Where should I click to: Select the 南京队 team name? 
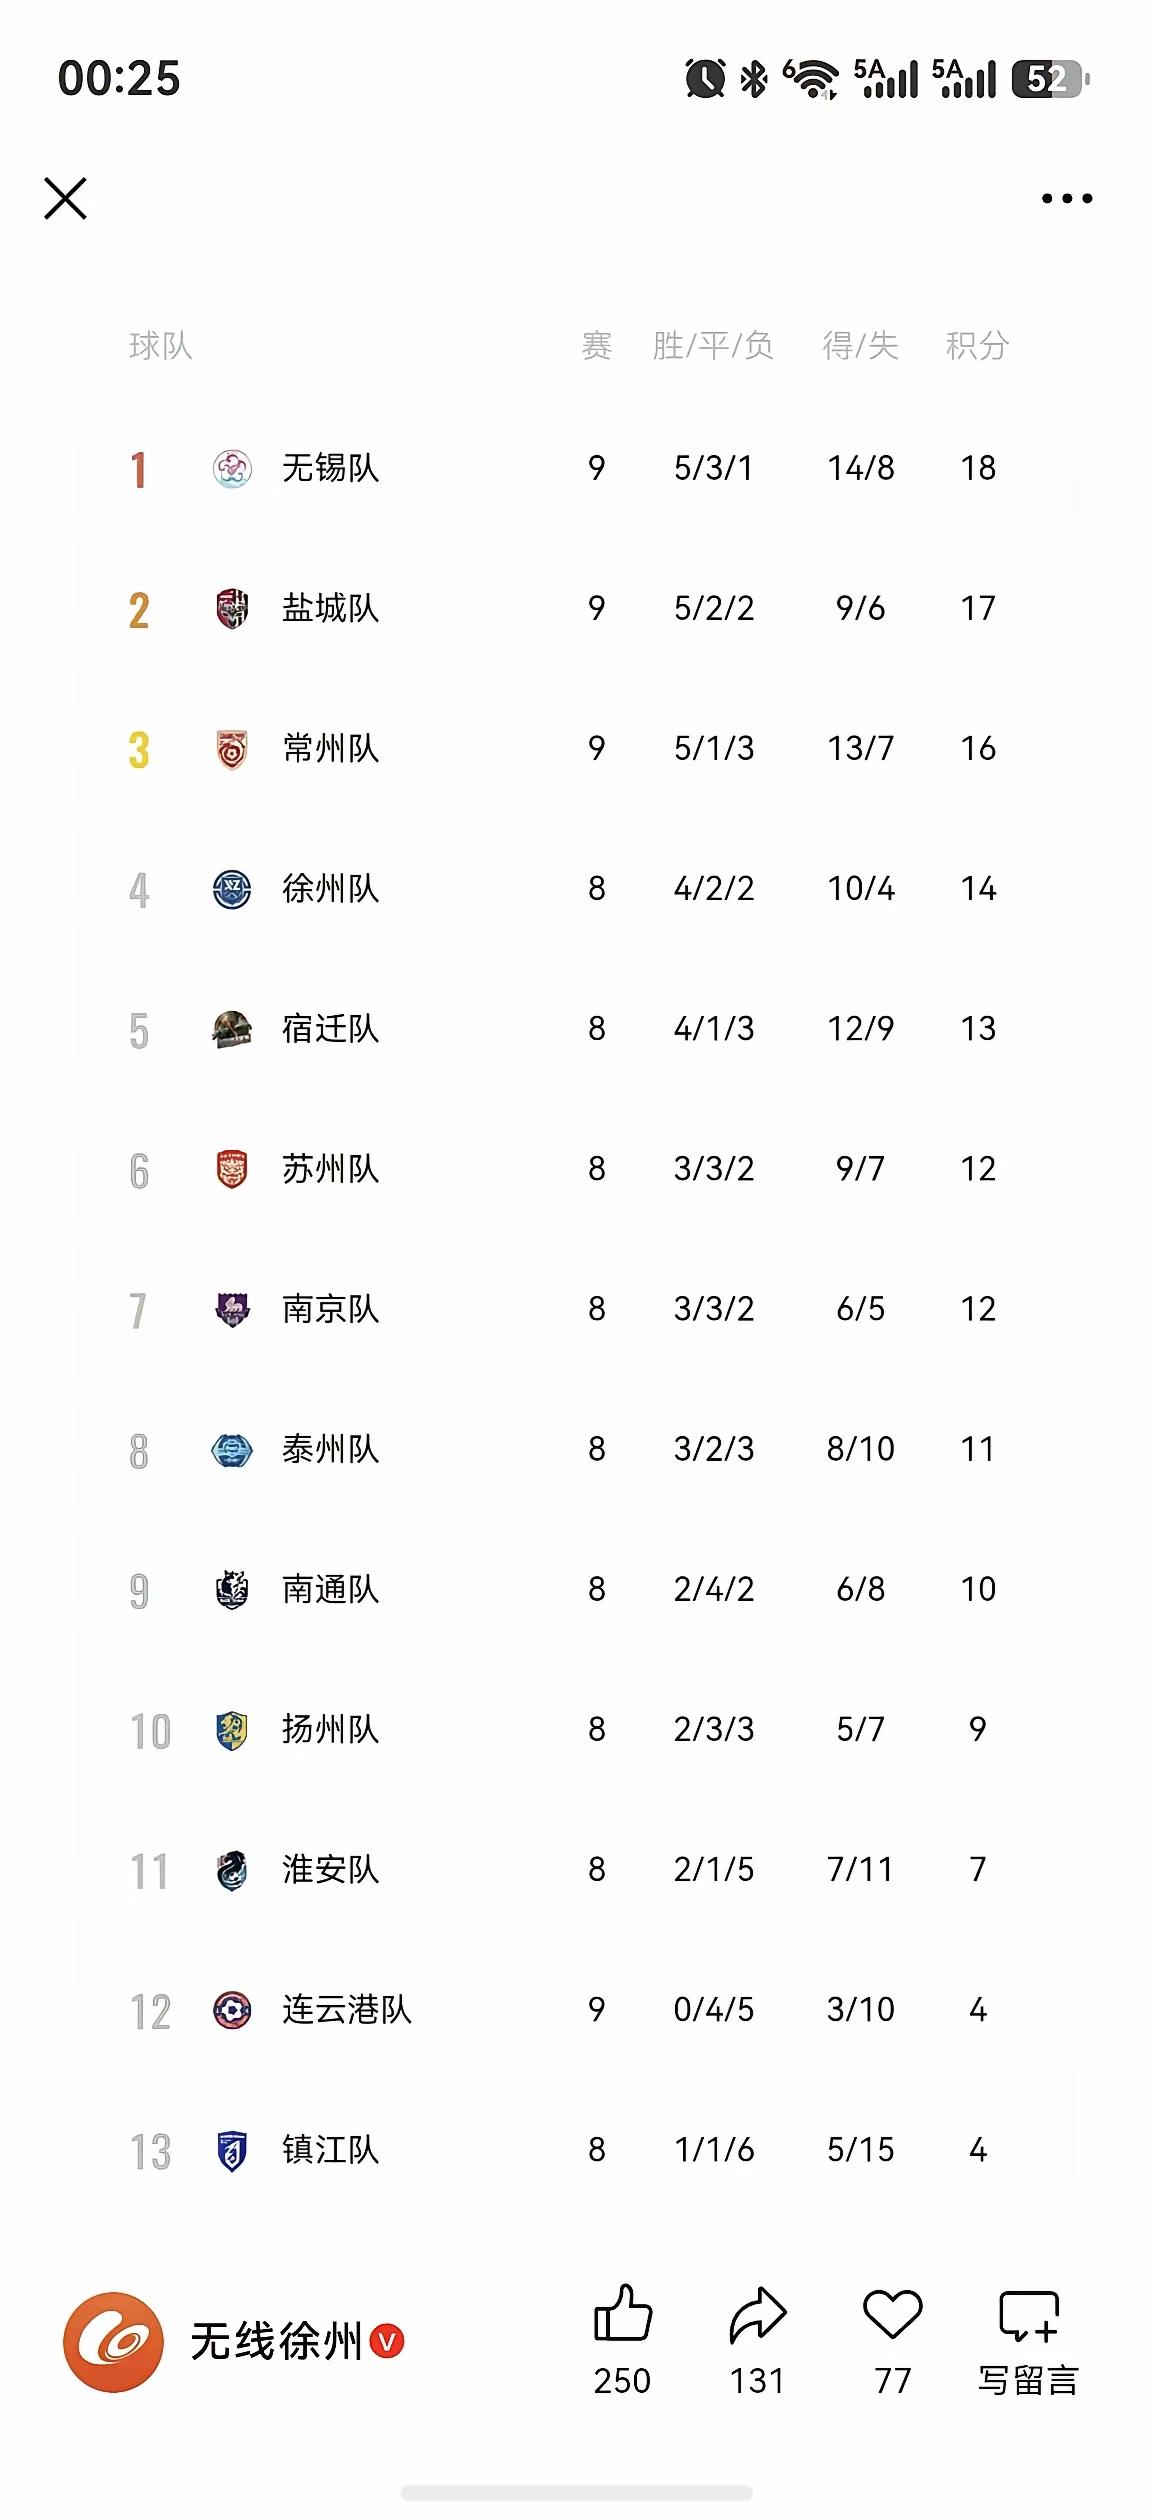tap(331, 1309)
